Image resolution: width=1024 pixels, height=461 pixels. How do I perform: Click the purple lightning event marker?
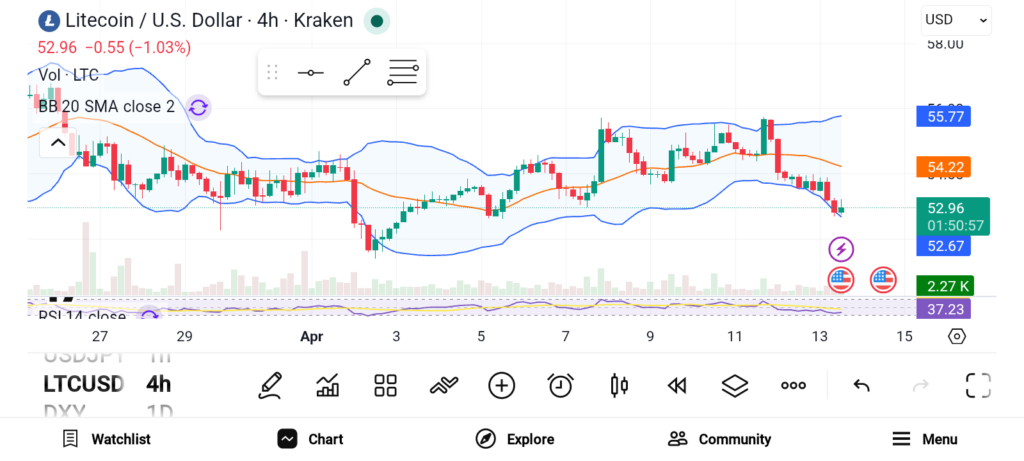[841, 248]
